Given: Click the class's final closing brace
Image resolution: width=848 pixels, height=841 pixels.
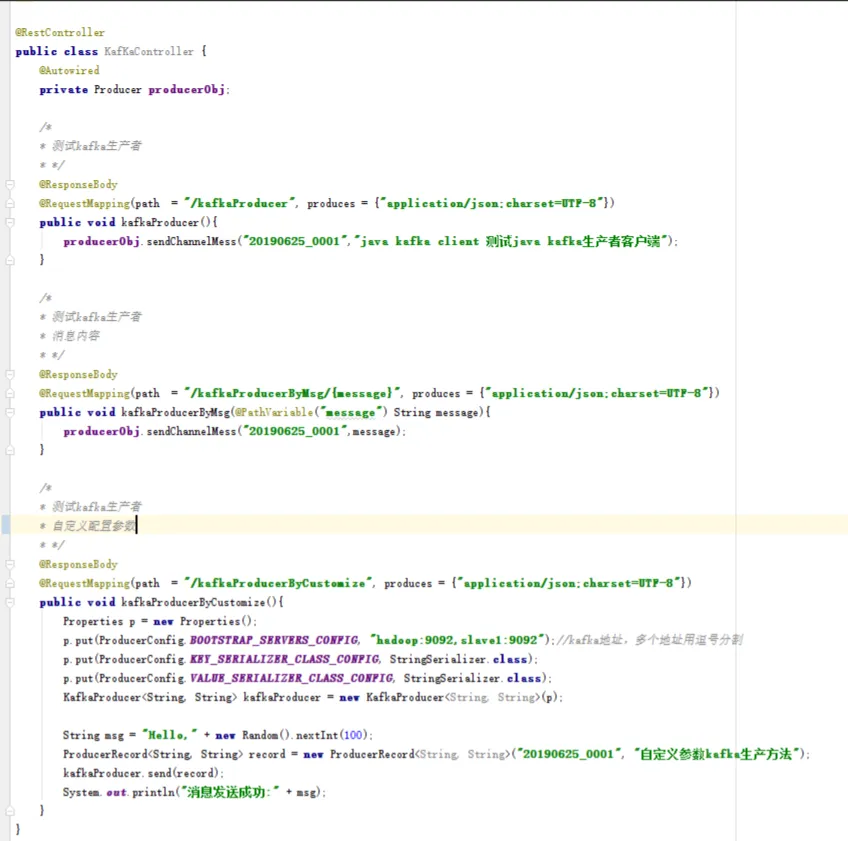Looking at the screenshot, I should point(18,829).
